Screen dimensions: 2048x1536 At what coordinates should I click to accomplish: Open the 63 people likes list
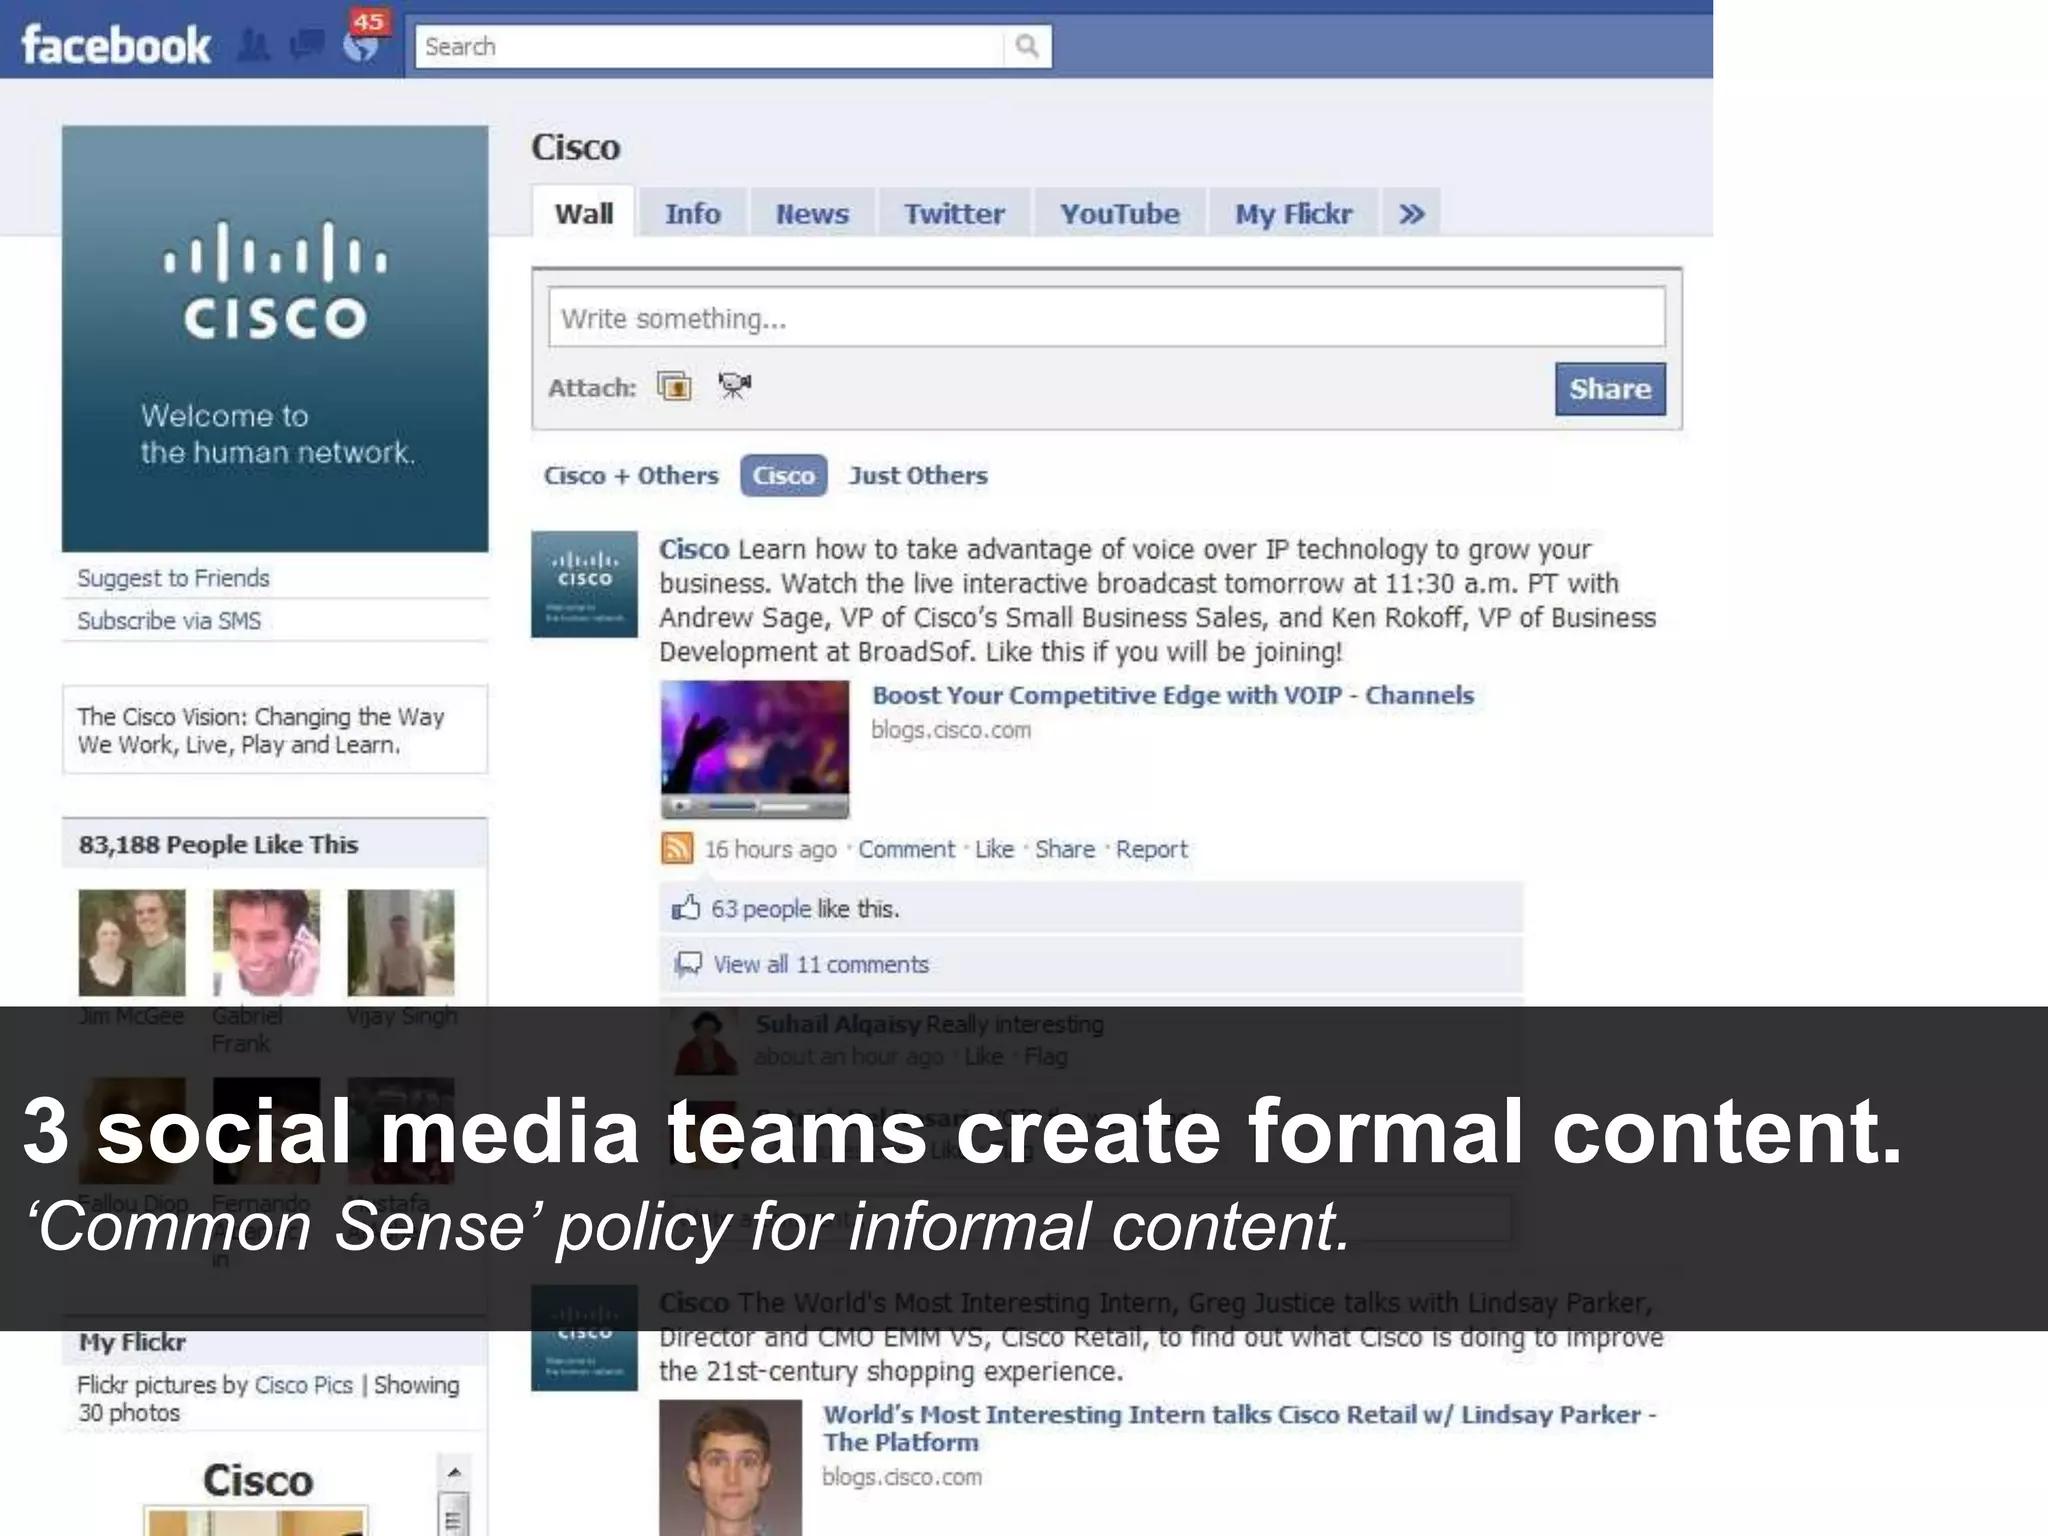(761, 908)
